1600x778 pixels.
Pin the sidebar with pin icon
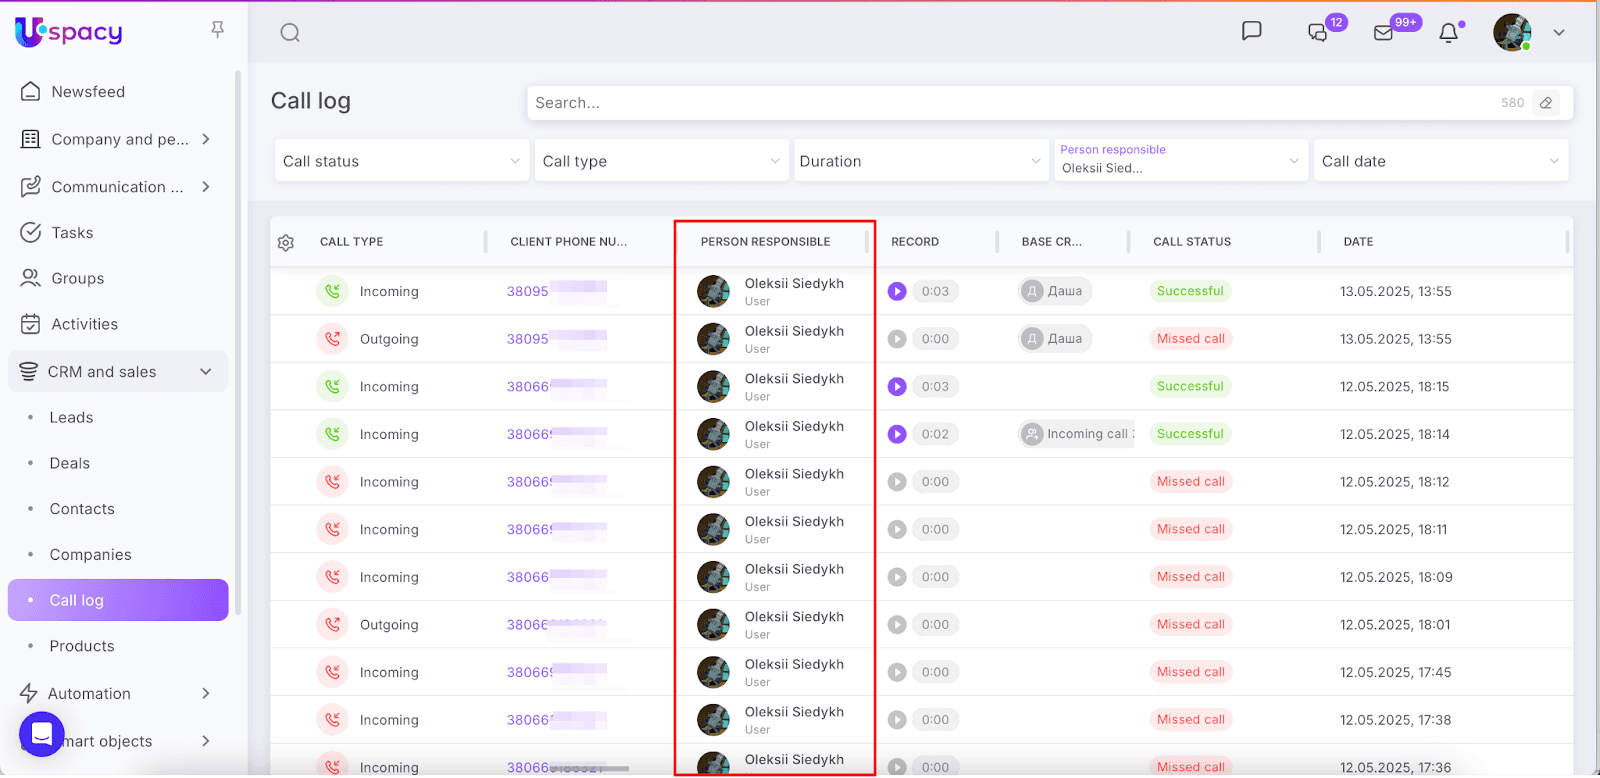[217, 30]
